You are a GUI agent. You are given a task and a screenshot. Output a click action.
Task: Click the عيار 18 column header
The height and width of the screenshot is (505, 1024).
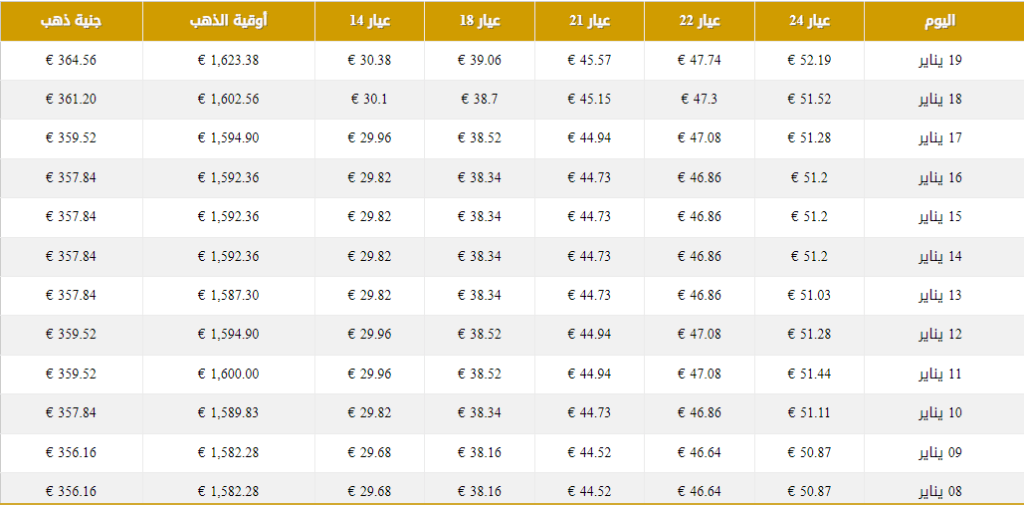click(479, 21)
